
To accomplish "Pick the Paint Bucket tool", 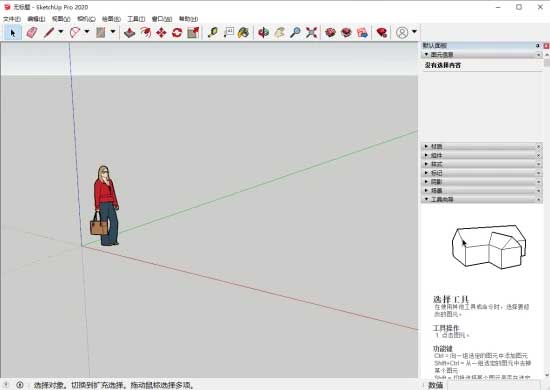I will coord(243,33).
